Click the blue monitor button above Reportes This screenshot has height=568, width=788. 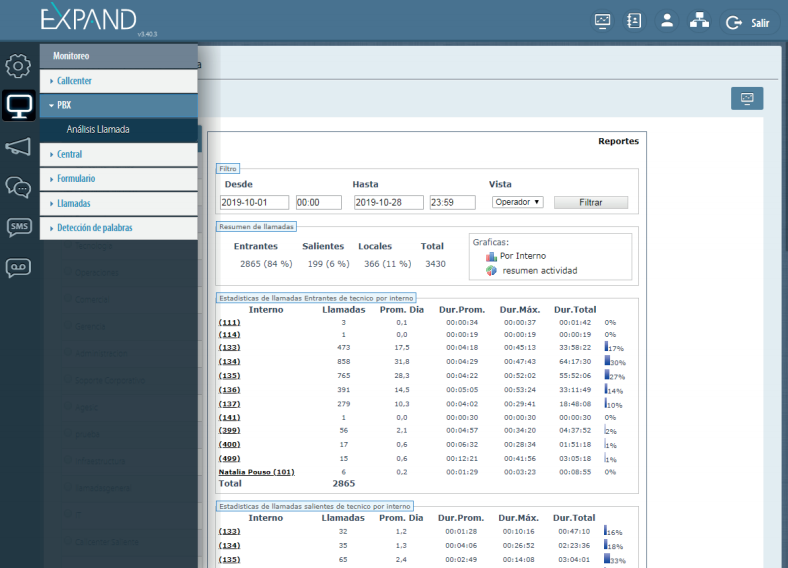coord(747,98)
